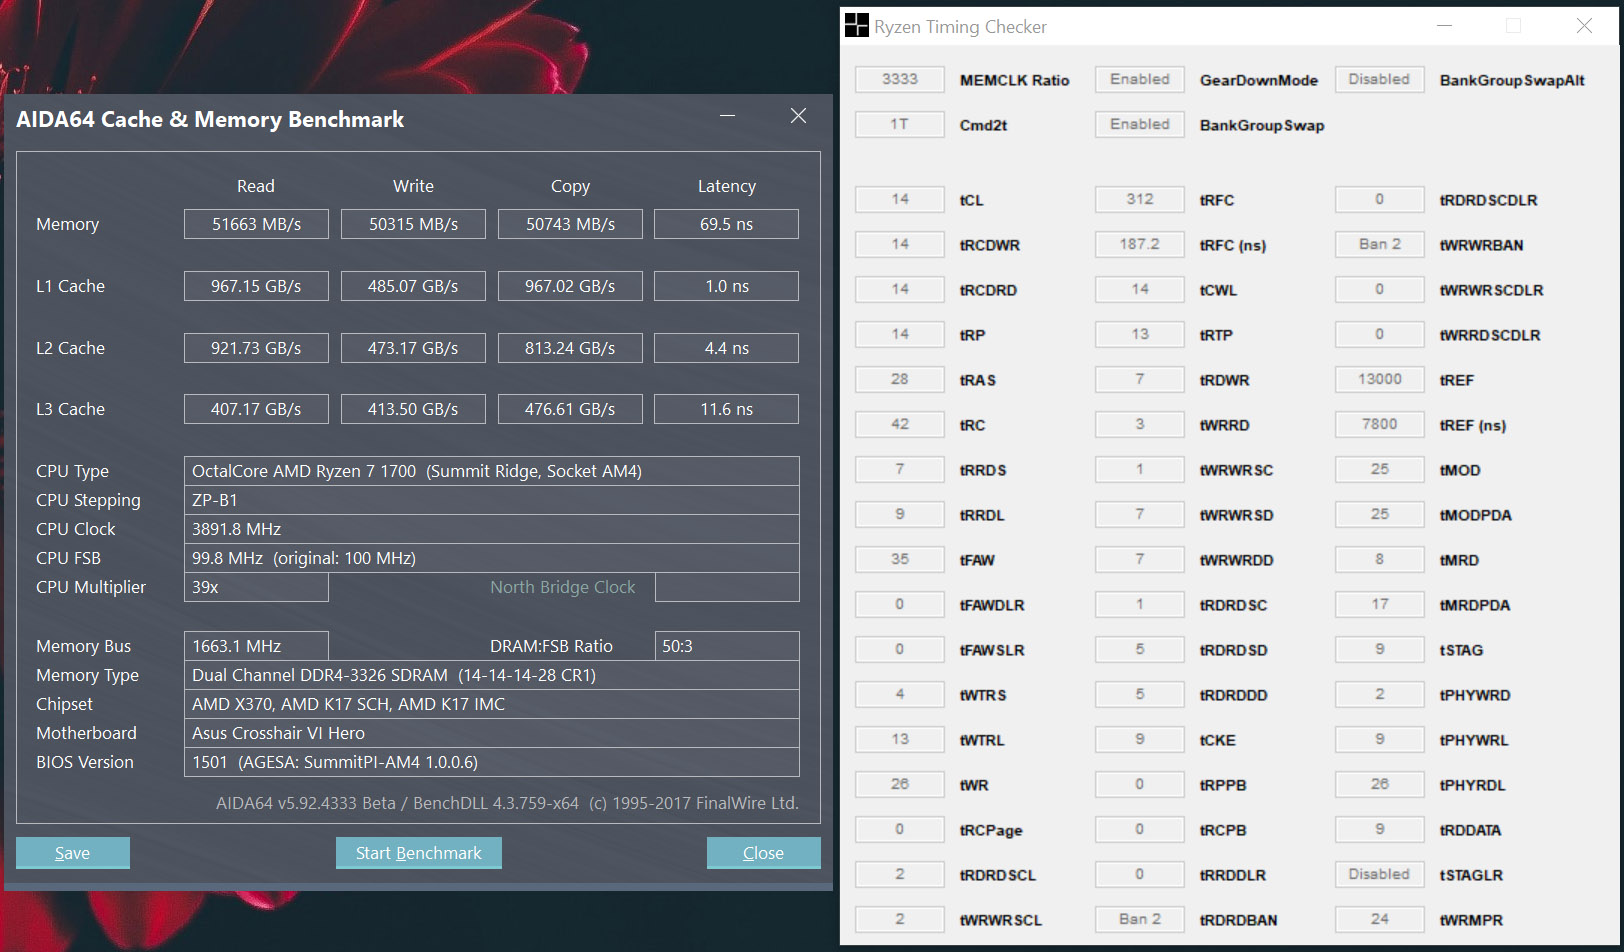Click the tWRMPR value 24

[1379, 919]
